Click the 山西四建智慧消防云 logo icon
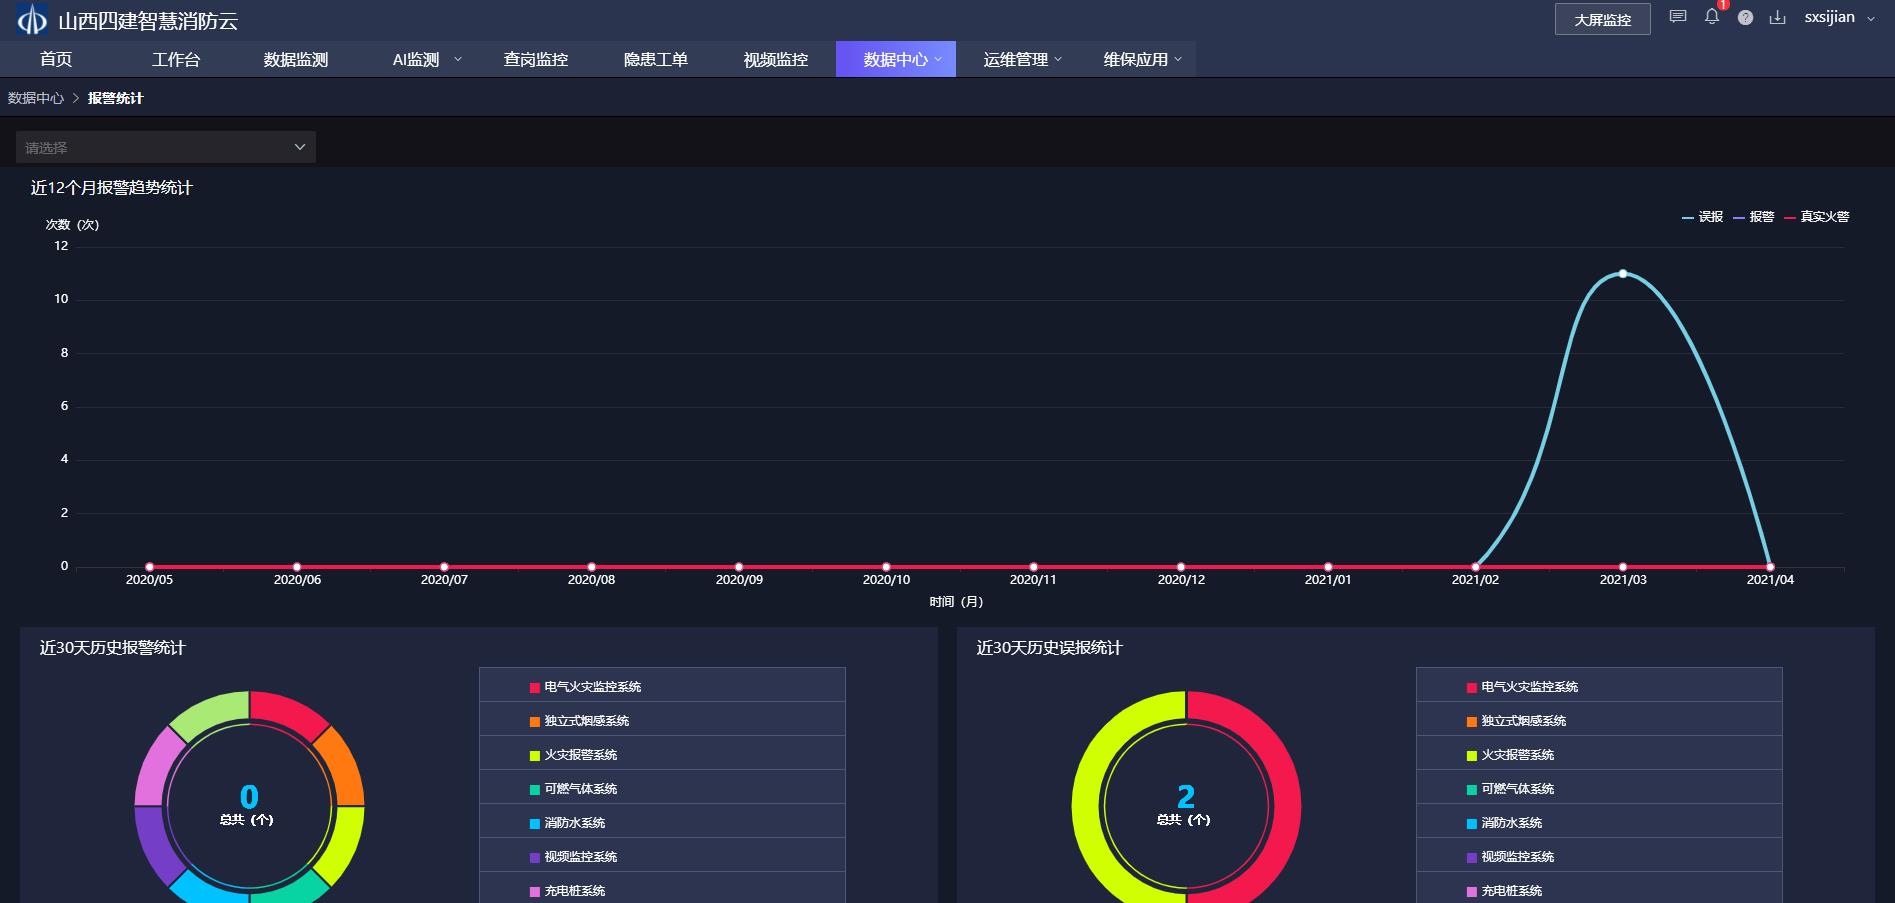1895x903 pixels. click(32, 20)
